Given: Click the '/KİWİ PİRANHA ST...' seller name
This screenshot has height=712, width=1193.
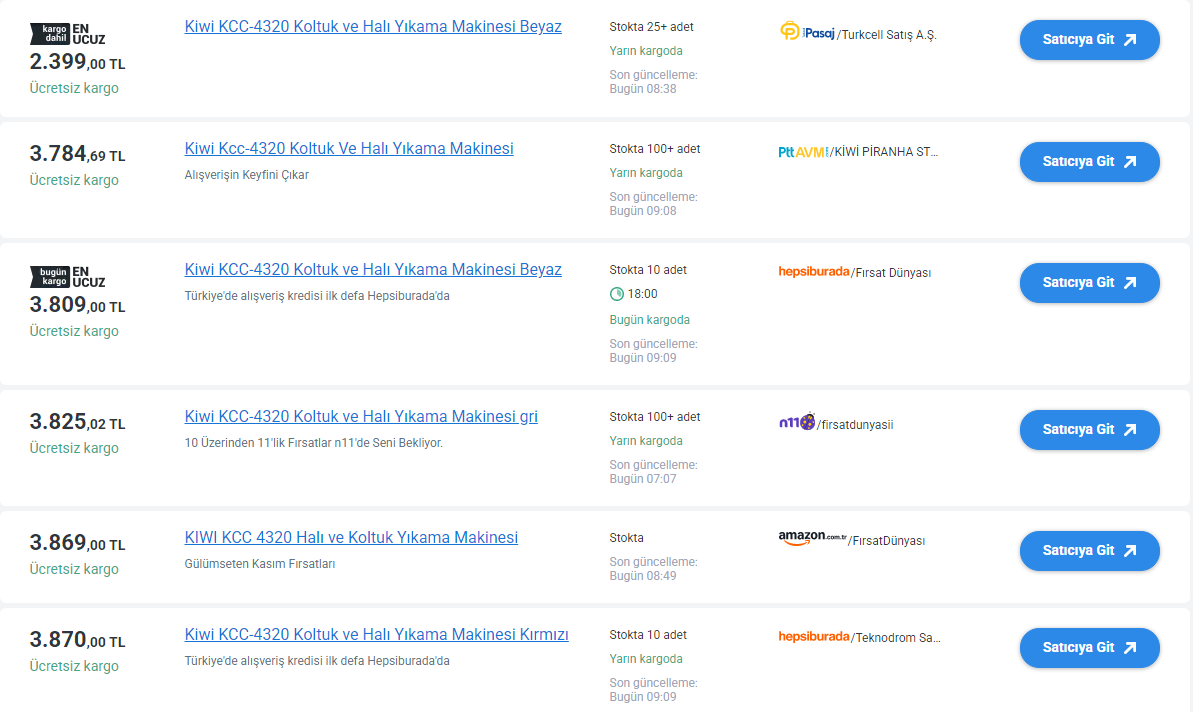Looking at the screenshot, I should [884, 152].
